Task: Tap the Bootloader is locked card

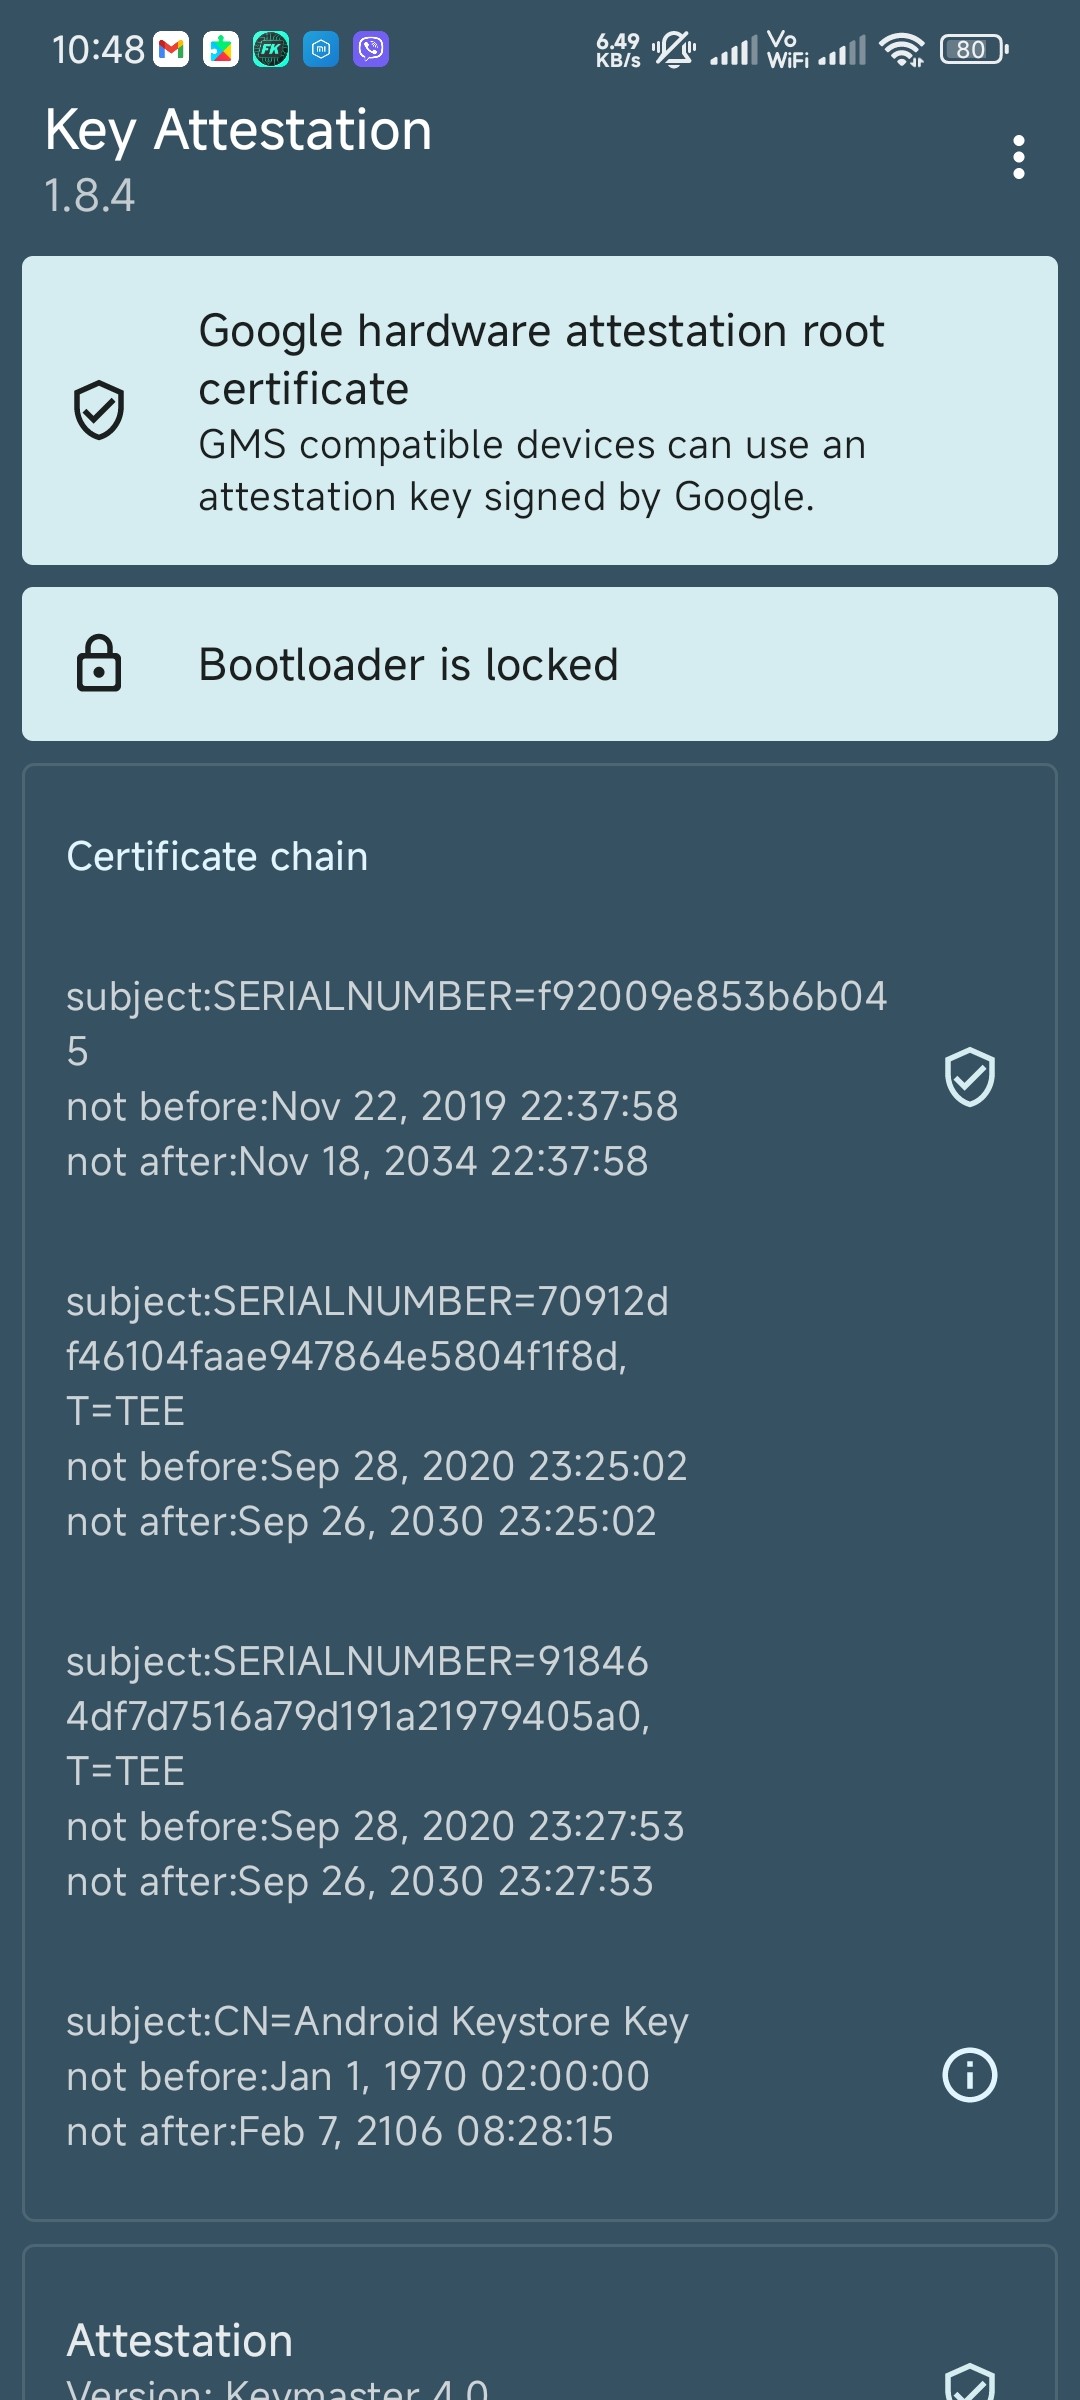Action: click(540, 664)
